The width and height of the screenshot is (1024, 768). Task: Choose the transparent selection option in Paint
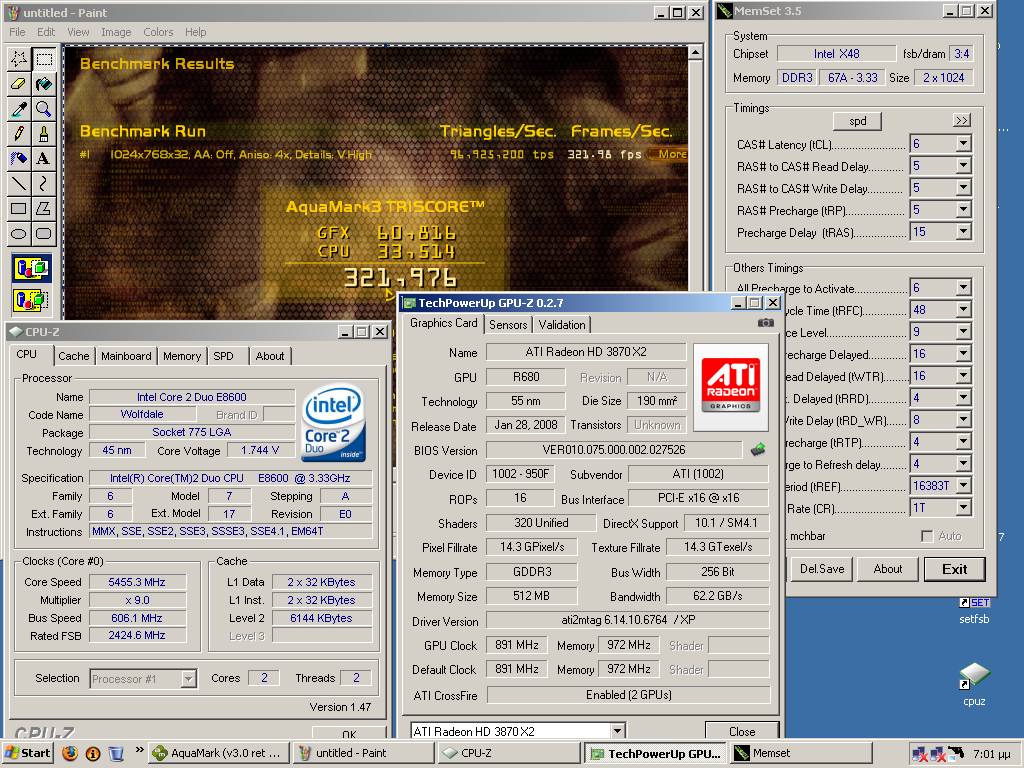pyautogui.click(x=31, y=300)
